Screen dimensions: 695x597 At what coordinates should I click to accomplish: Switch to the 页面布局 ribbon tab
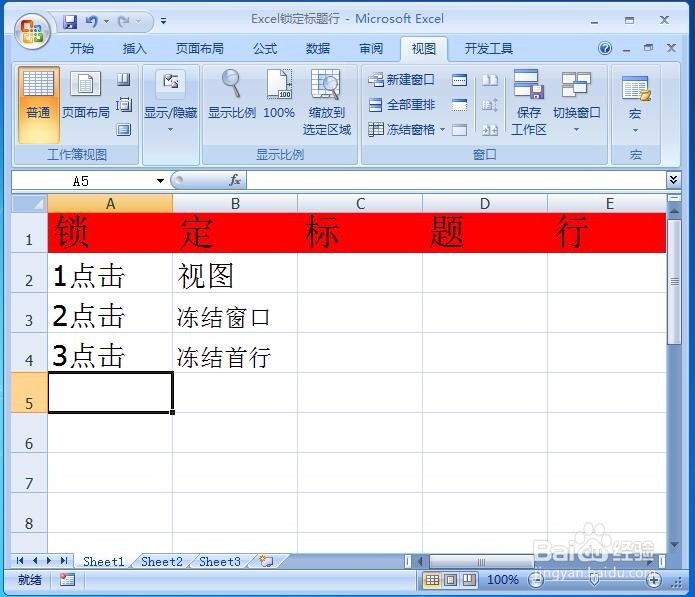click(200, 48)
